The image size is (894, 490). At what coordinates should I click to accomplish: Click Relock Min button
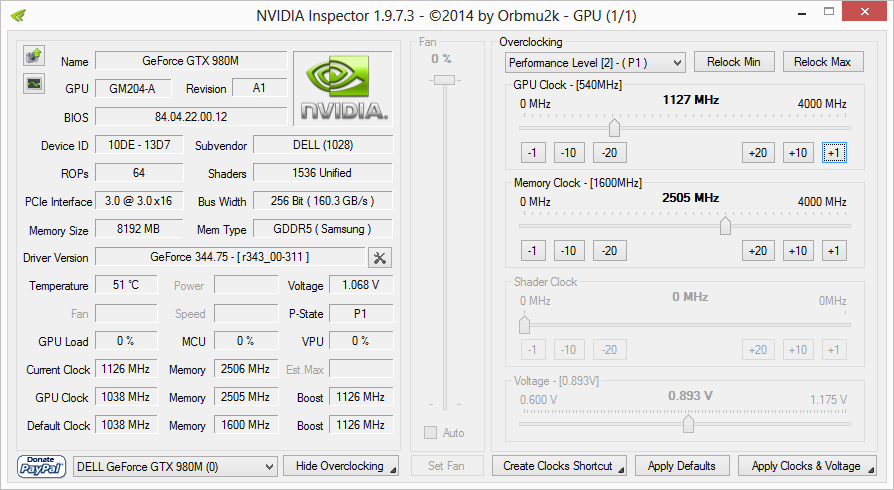[734, 62]
